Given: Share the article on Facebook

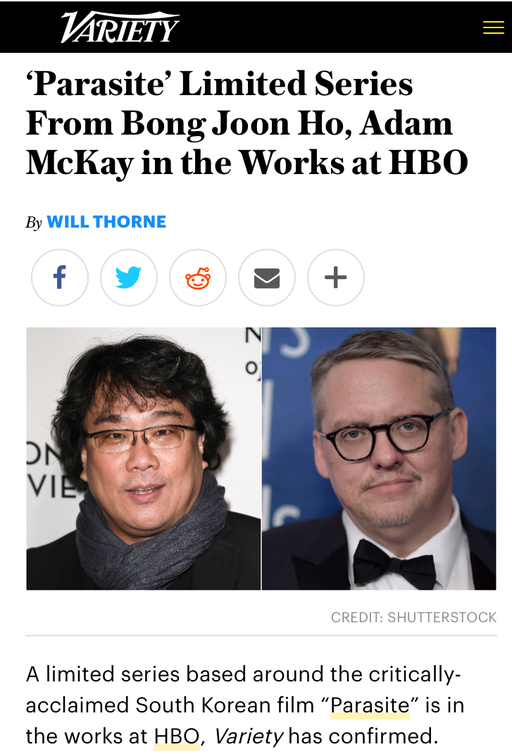Looking at the screenshot, I should click(x=60, y=277).
